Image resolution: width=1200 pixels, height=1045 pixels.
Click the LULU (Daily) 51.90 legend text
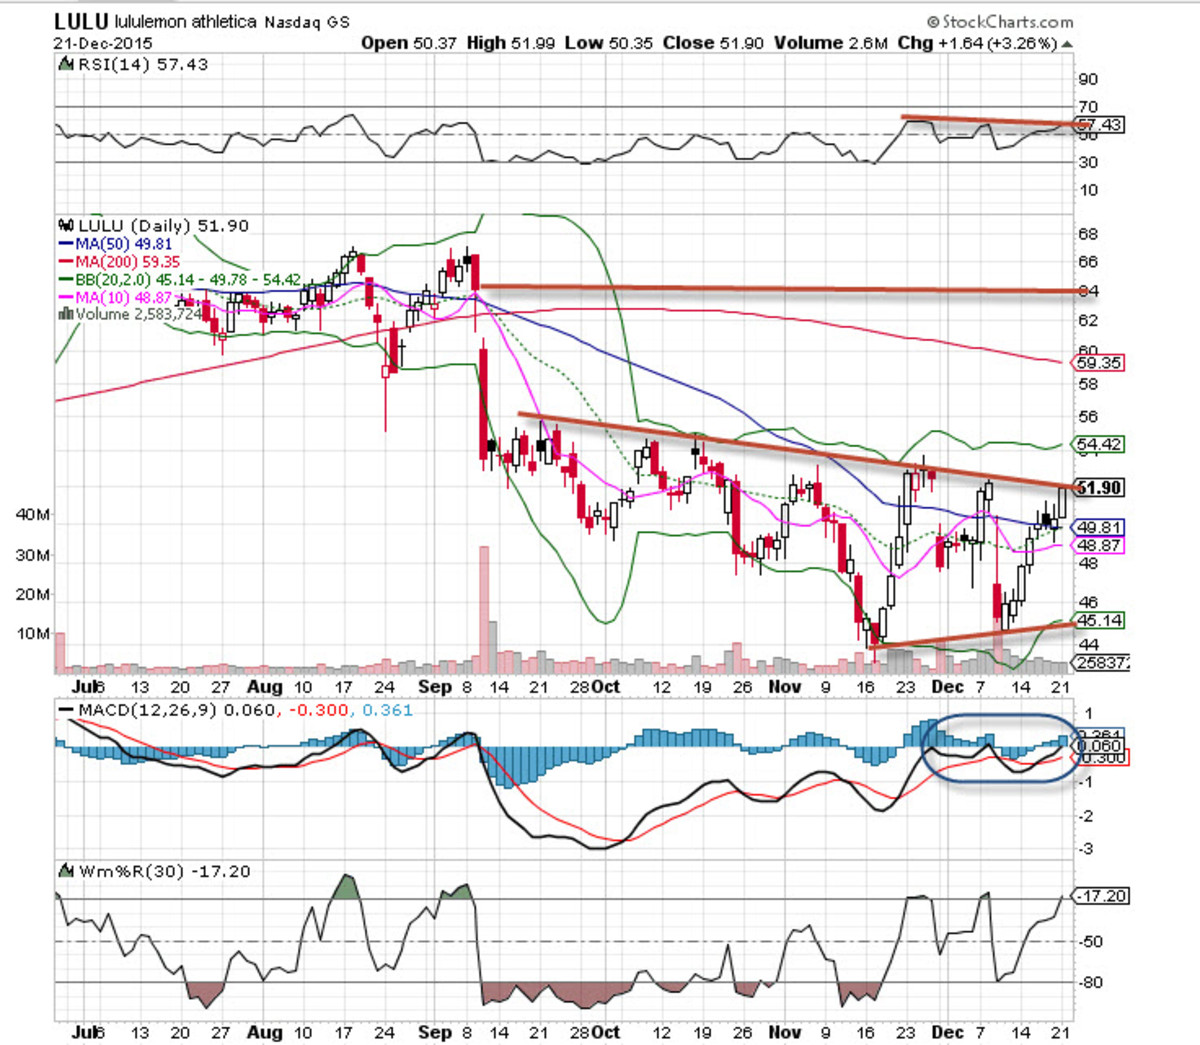(x=163, y=226)
